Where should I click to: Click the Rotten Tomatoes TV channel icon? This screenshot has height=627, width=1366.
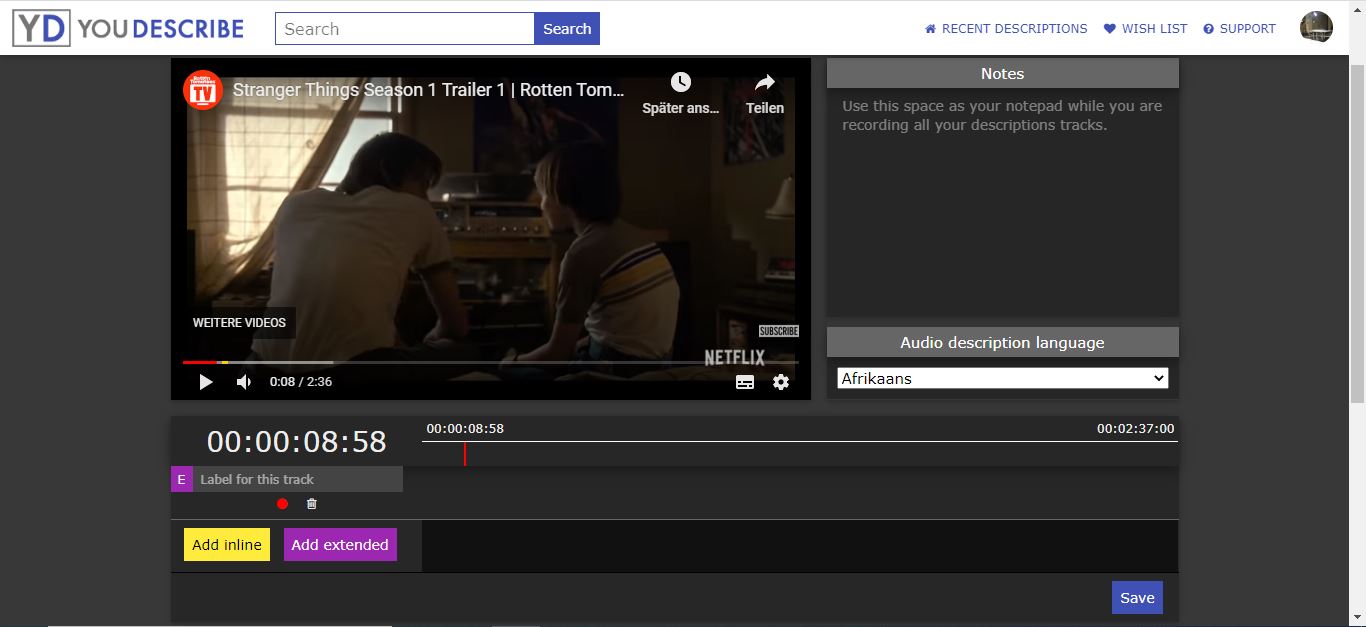click(203, 90)
